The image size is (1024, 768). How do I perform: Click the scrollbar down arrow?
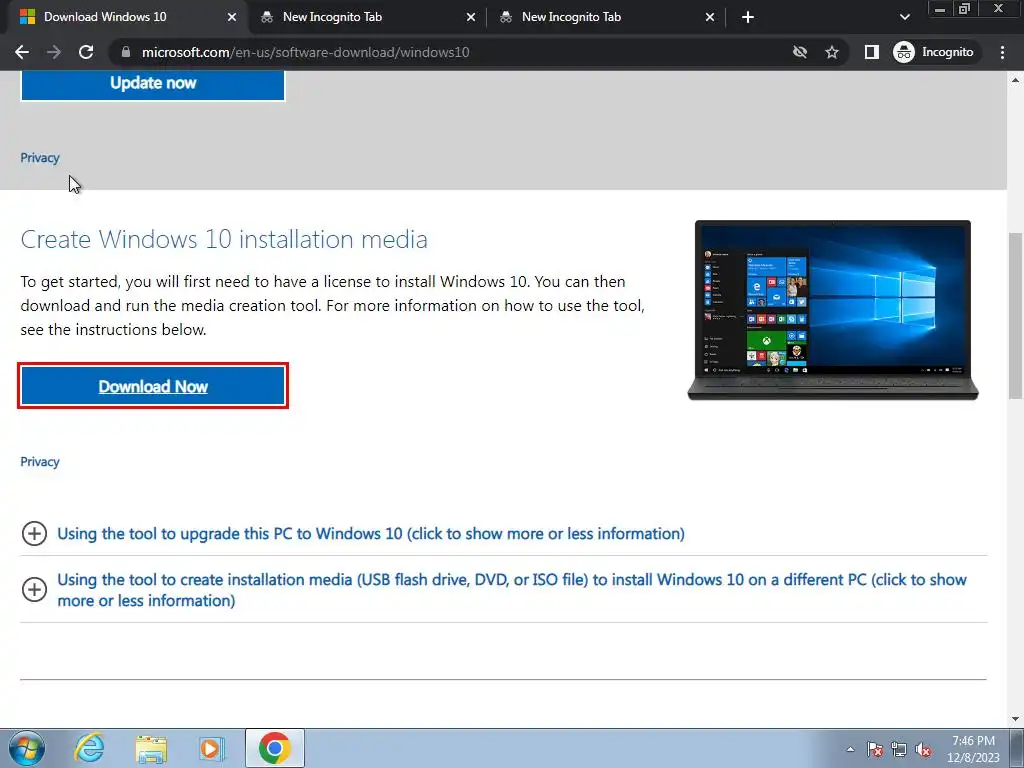(x=1015, y=719)
